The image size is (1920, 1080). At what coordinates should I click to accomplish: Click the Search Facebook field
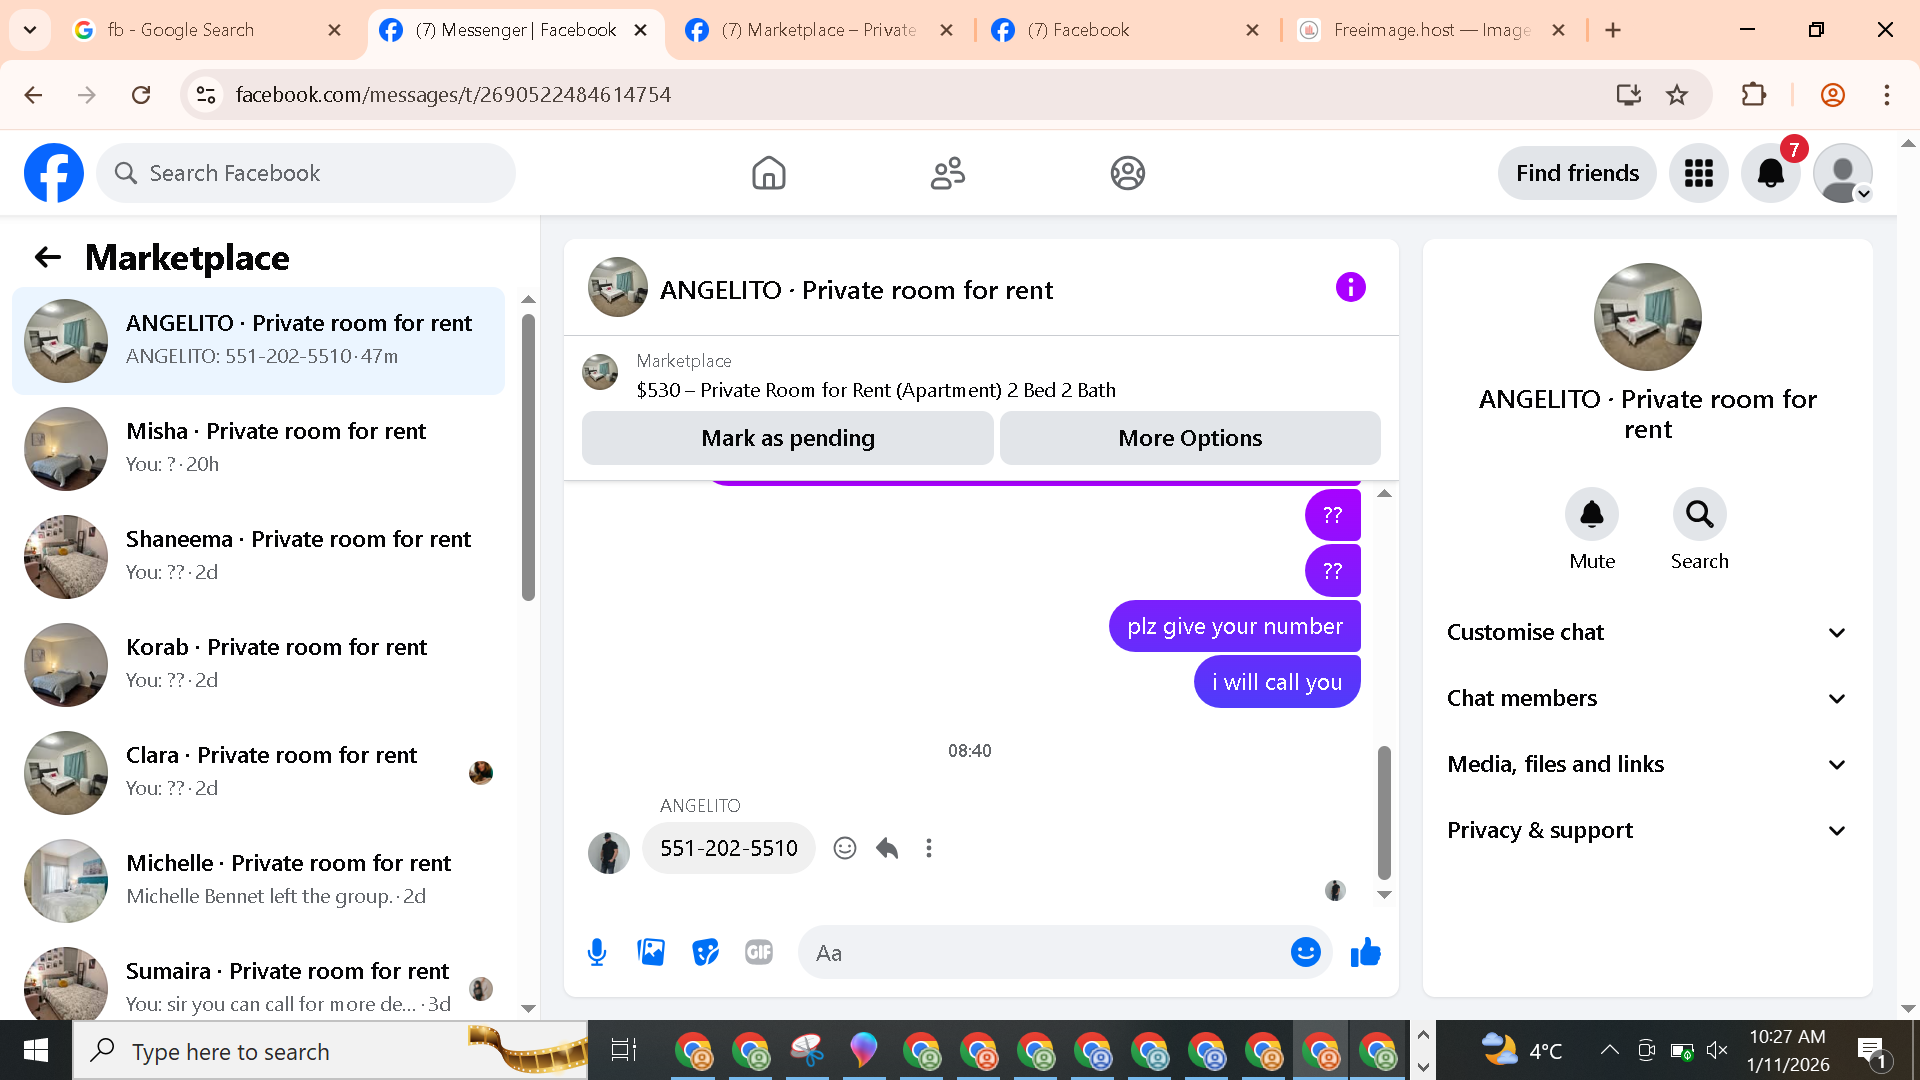tap(306, 173)
